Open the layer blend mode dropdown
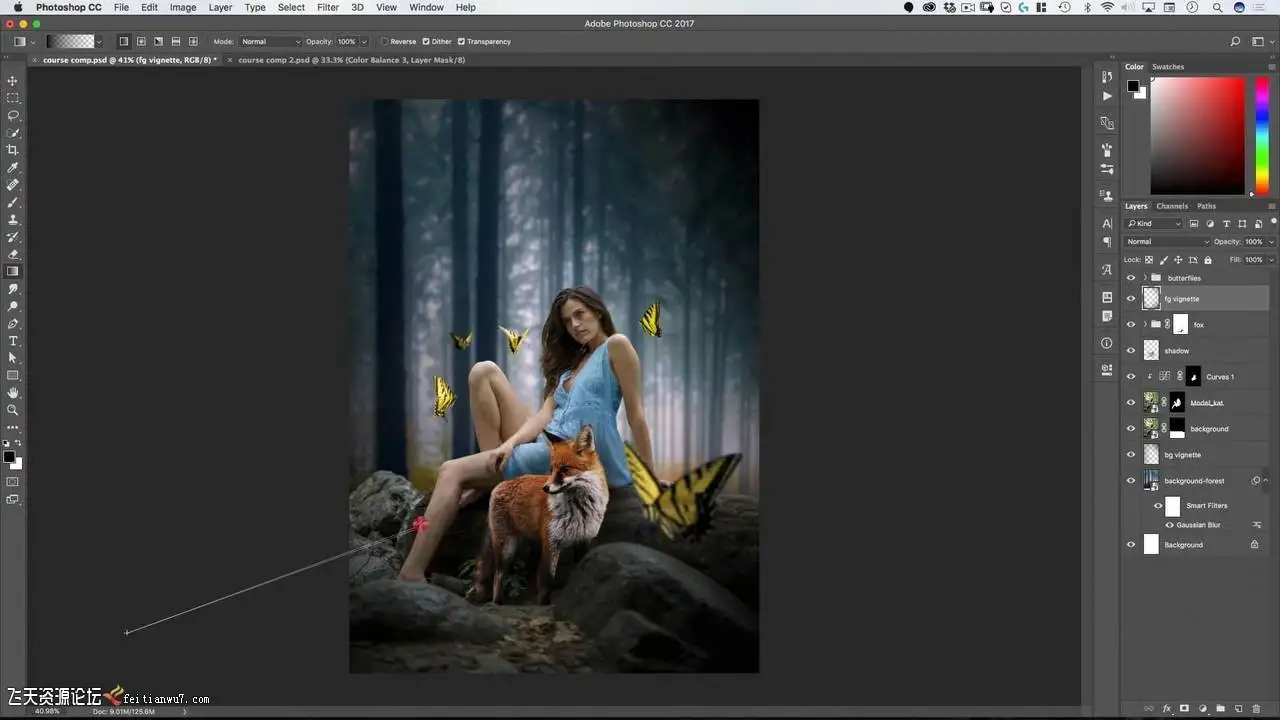Viewport: 1280px width, 720px height. tap(1167, 242)
